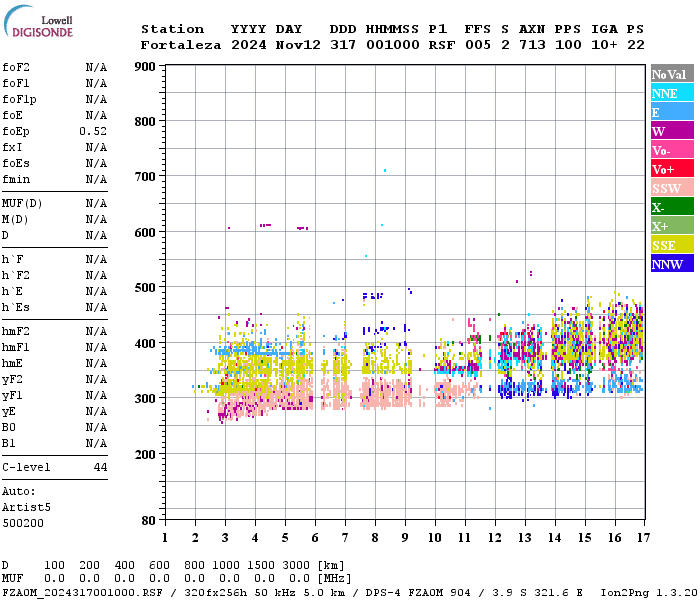Click the Ion2Png 1.3.20 version text
This screenshot has height=600, width=700.
649,593
